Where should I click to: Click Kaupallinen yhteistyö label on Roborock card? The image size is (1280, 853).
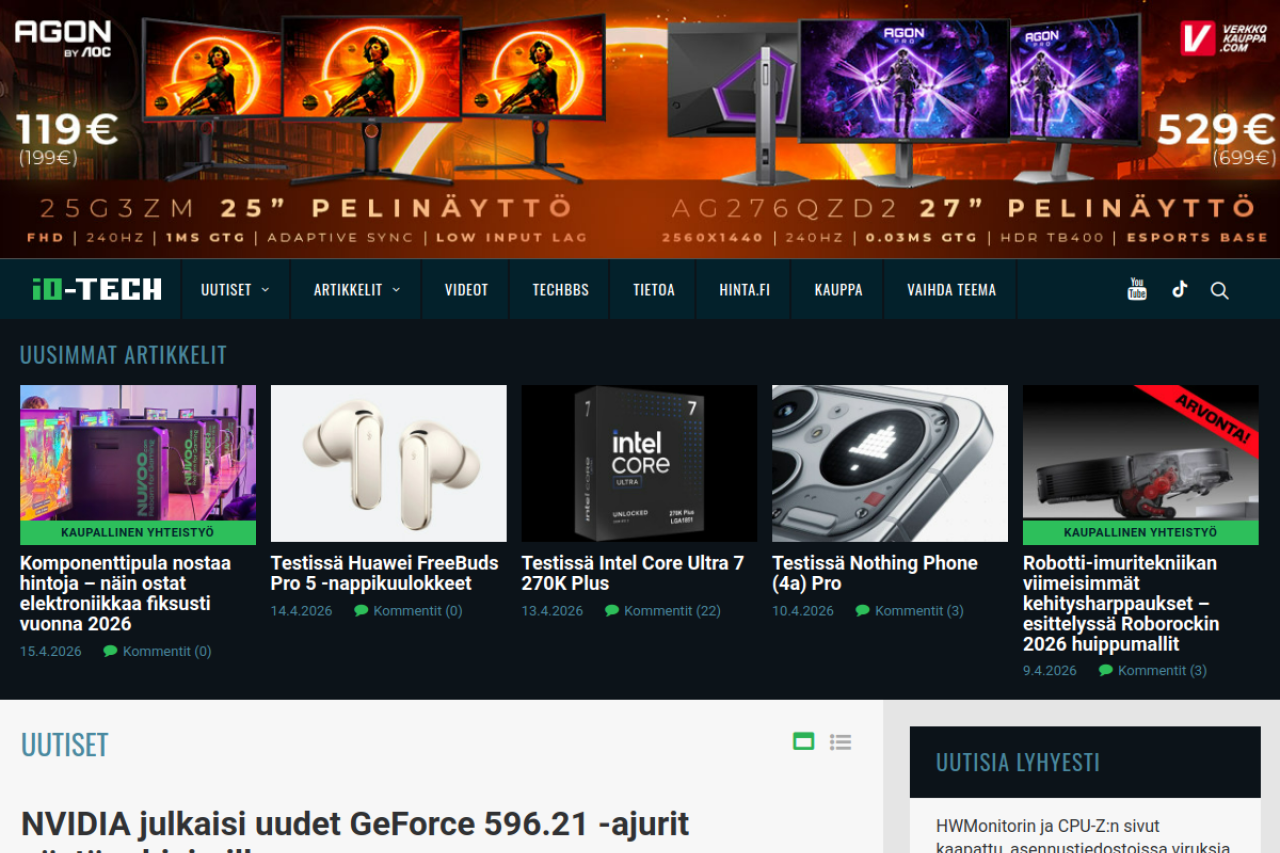(x=1141, y=533)
